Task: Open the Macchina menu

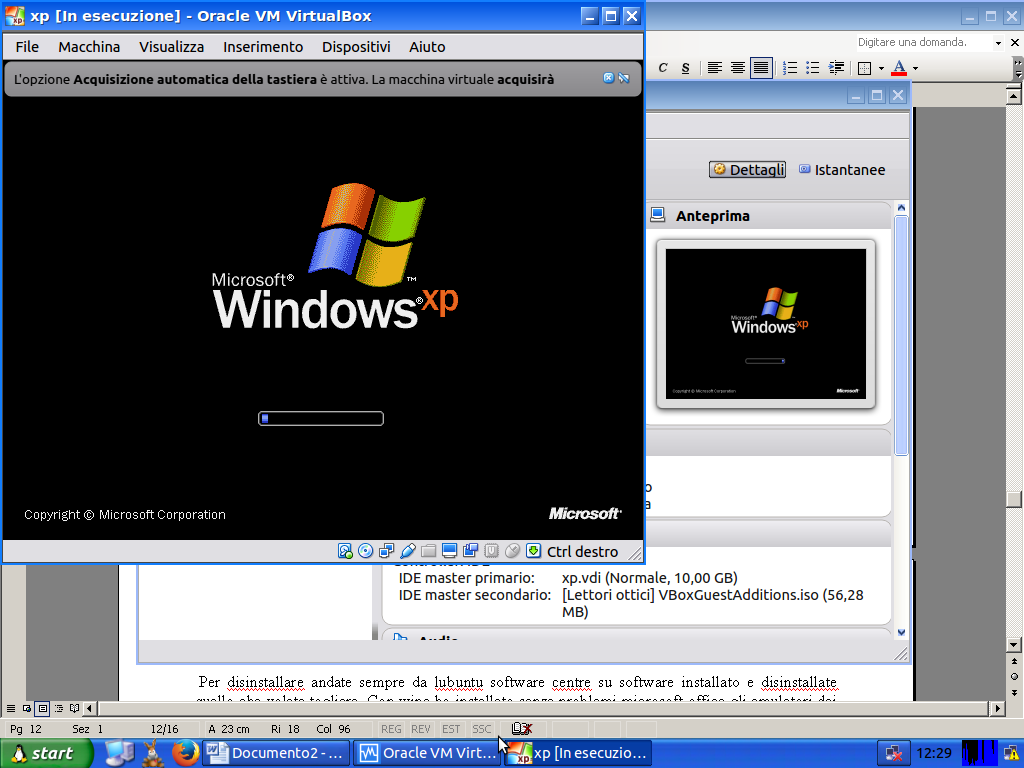Action: click(x=89, y=47)
